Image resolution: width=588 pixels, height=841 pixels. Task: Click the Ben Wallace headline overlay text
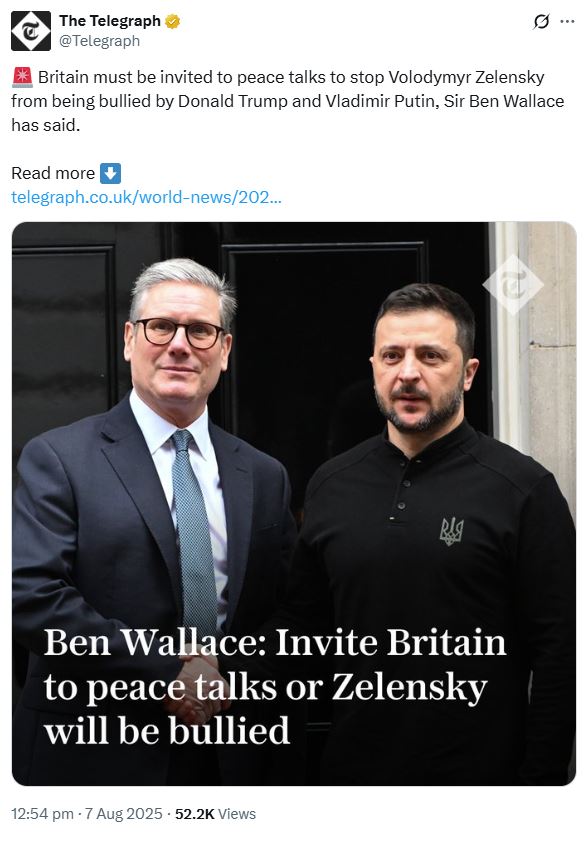(x=275, y=687)
